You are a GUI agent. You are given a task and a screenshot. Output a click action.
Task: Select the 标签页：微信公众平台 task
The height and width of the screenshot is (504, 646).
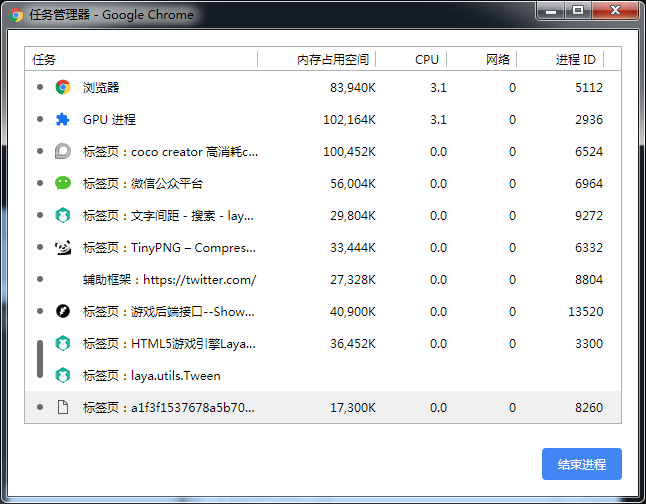(x=323, y=183)
